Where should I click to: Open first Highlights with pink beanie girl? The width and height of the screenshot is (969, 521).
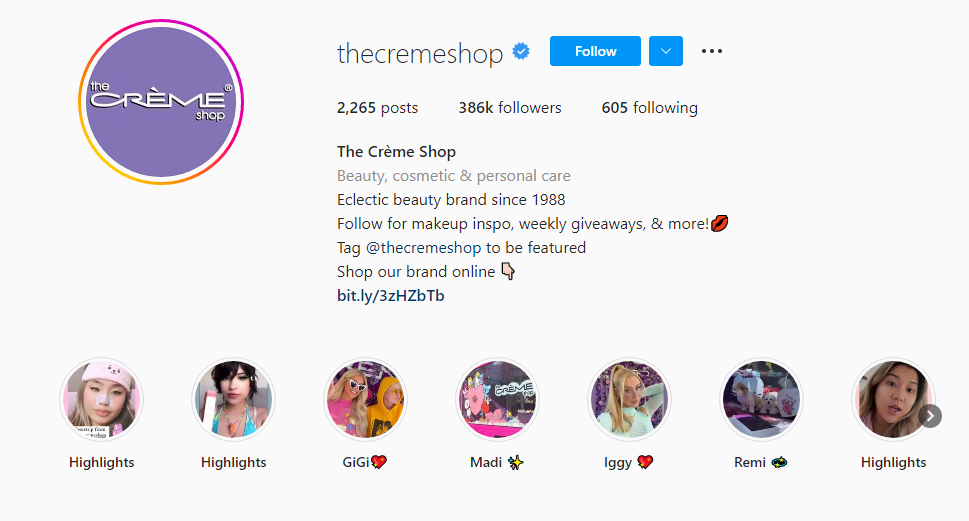pos(101,399)
